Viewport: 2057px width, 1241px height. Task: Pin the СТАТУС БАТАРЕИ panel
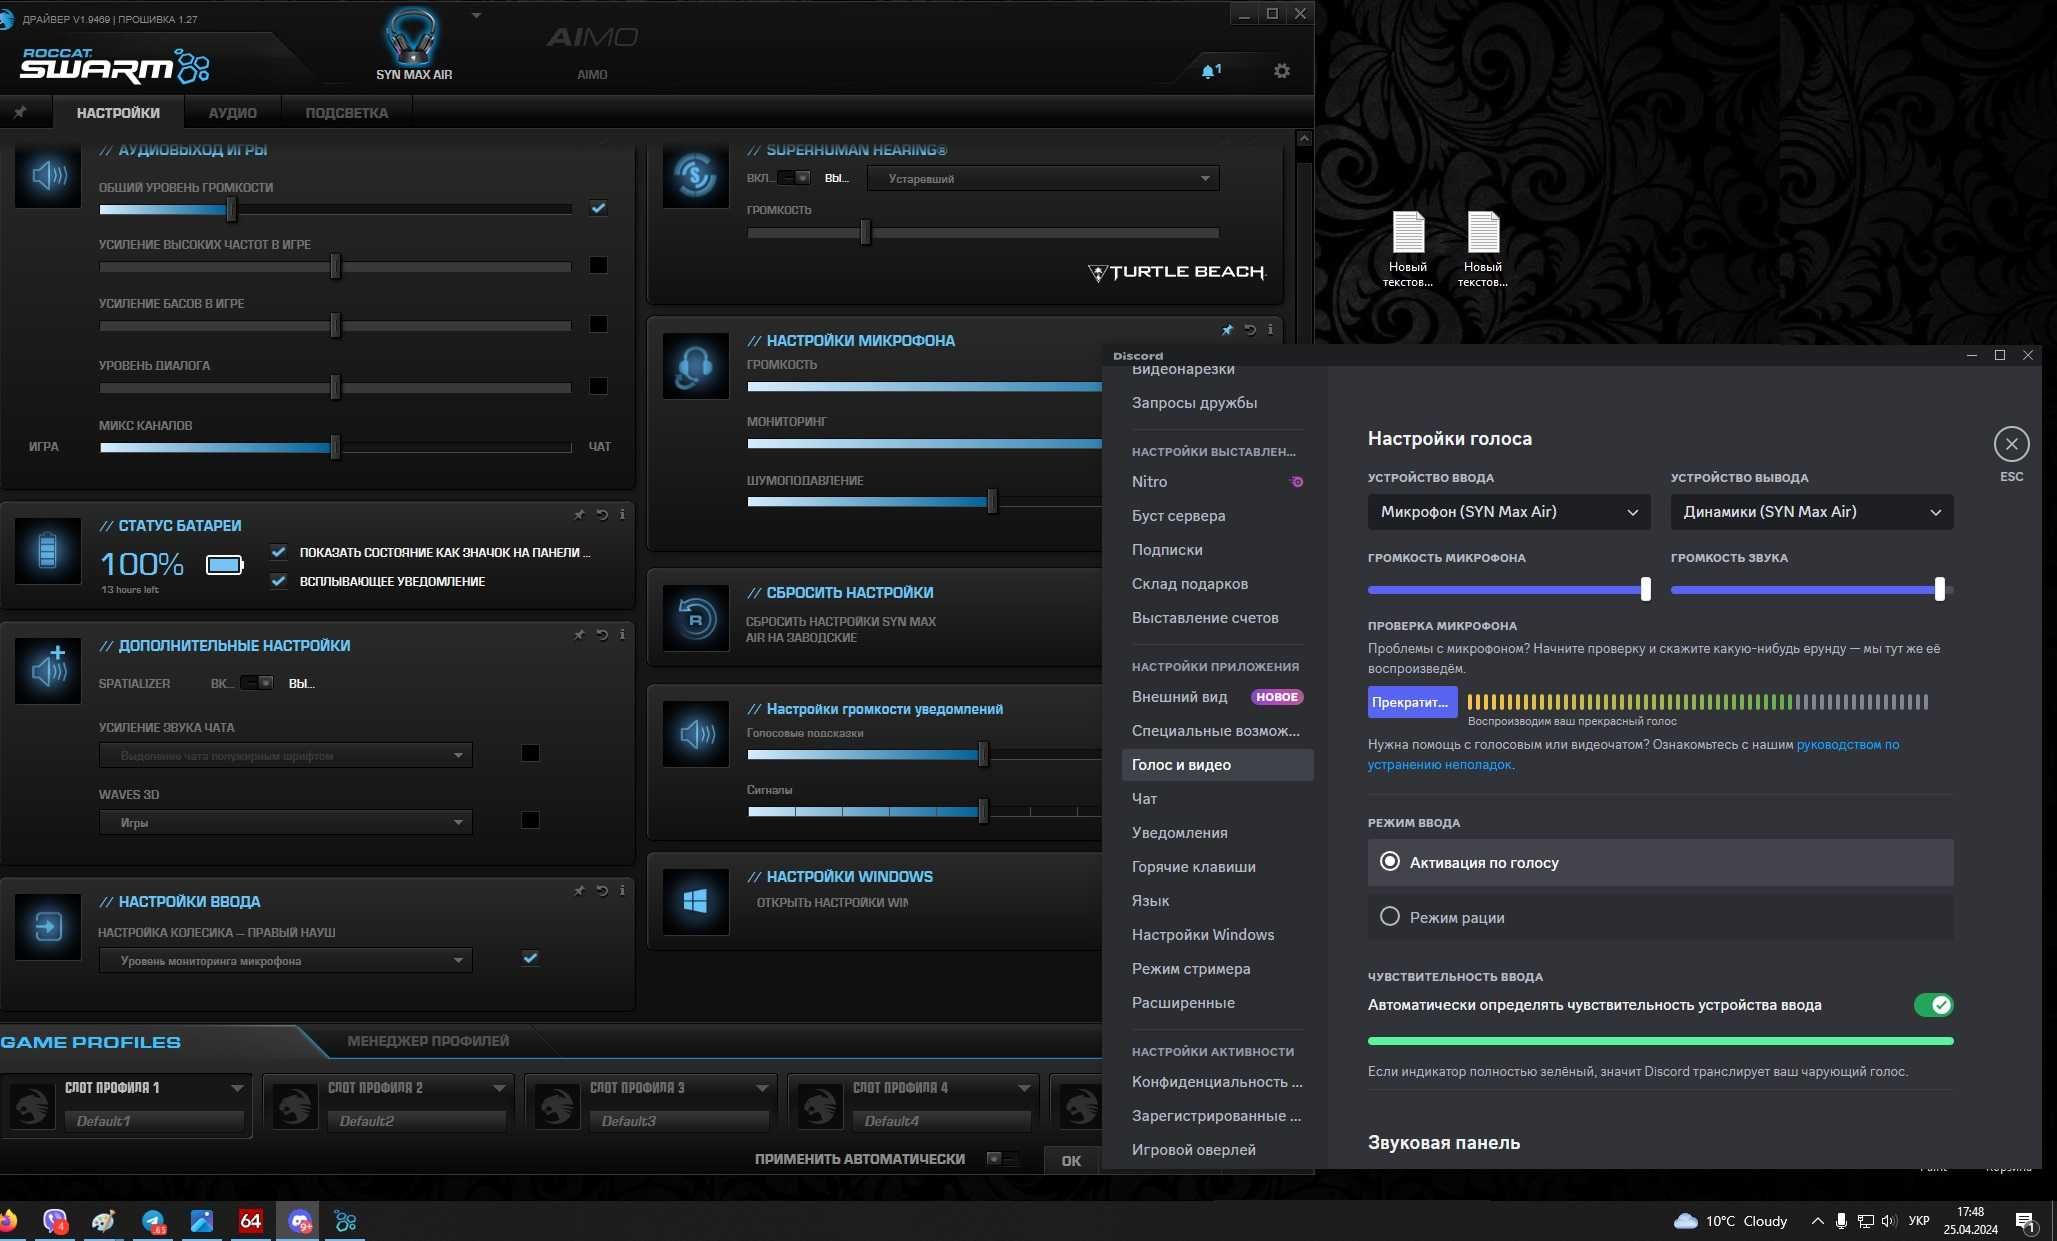tap(579, 514)
